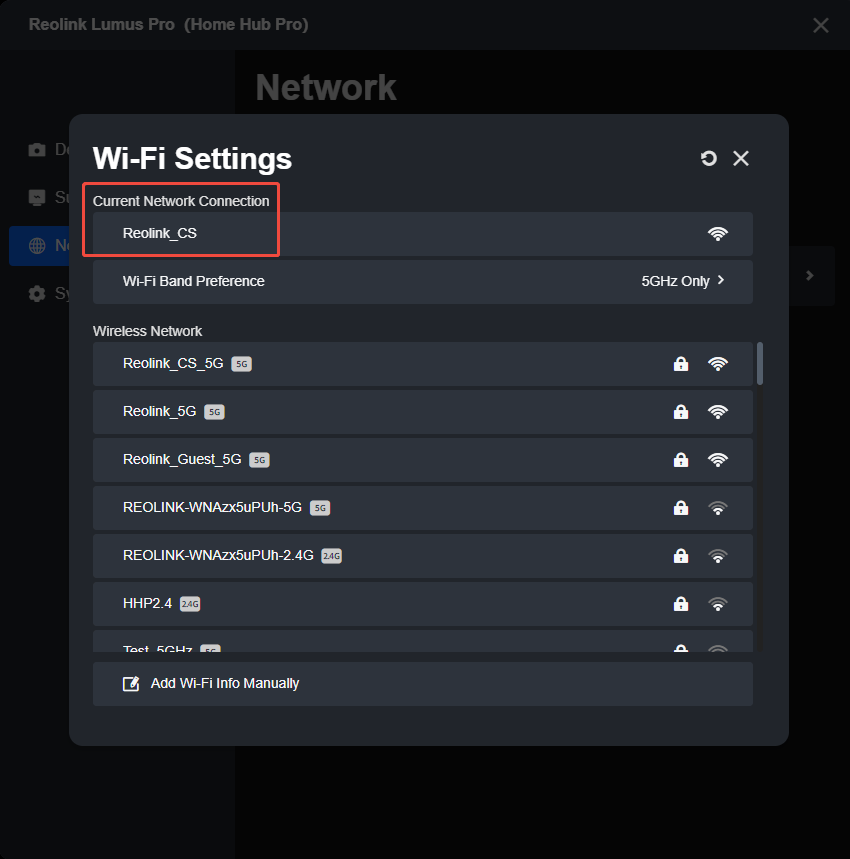Click the 5G badge next to Reolink_CS_5G
850x859 pixels.
242,364
